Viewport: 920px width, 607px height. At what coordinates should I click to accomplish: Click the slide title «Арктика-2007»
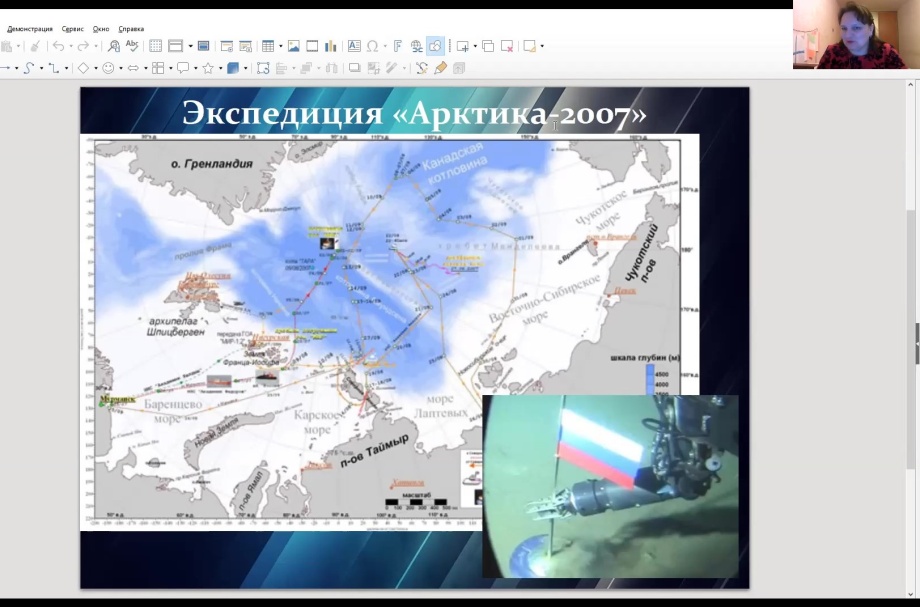[414, 115]
